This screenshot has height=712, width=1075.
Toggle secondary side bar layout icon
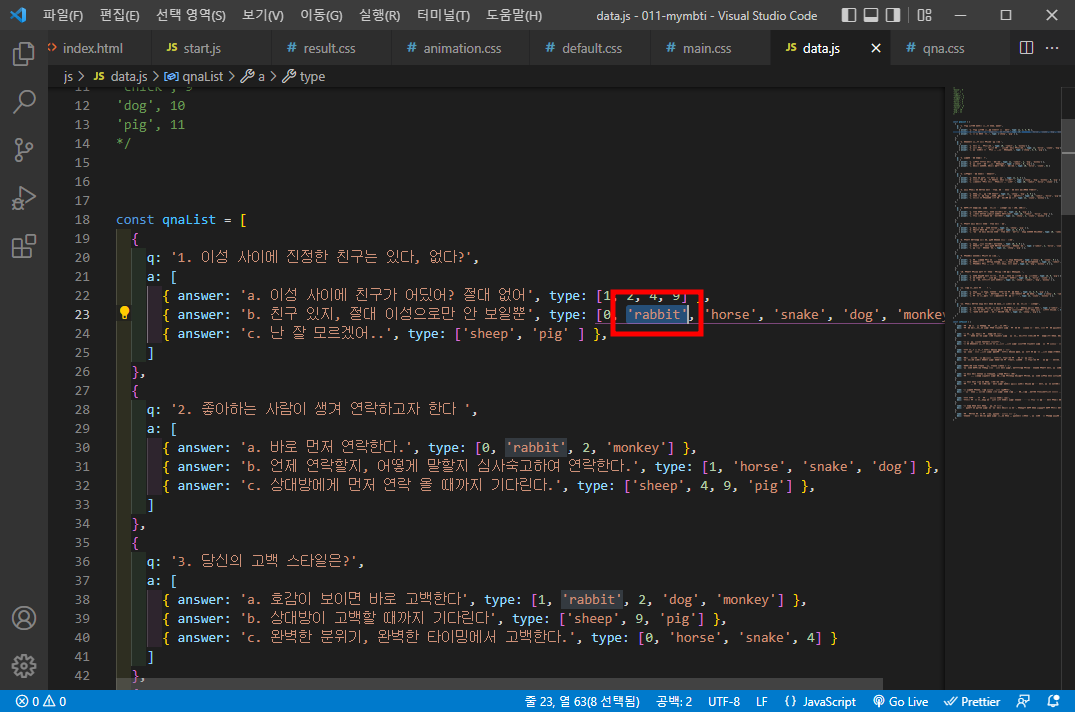893,15
